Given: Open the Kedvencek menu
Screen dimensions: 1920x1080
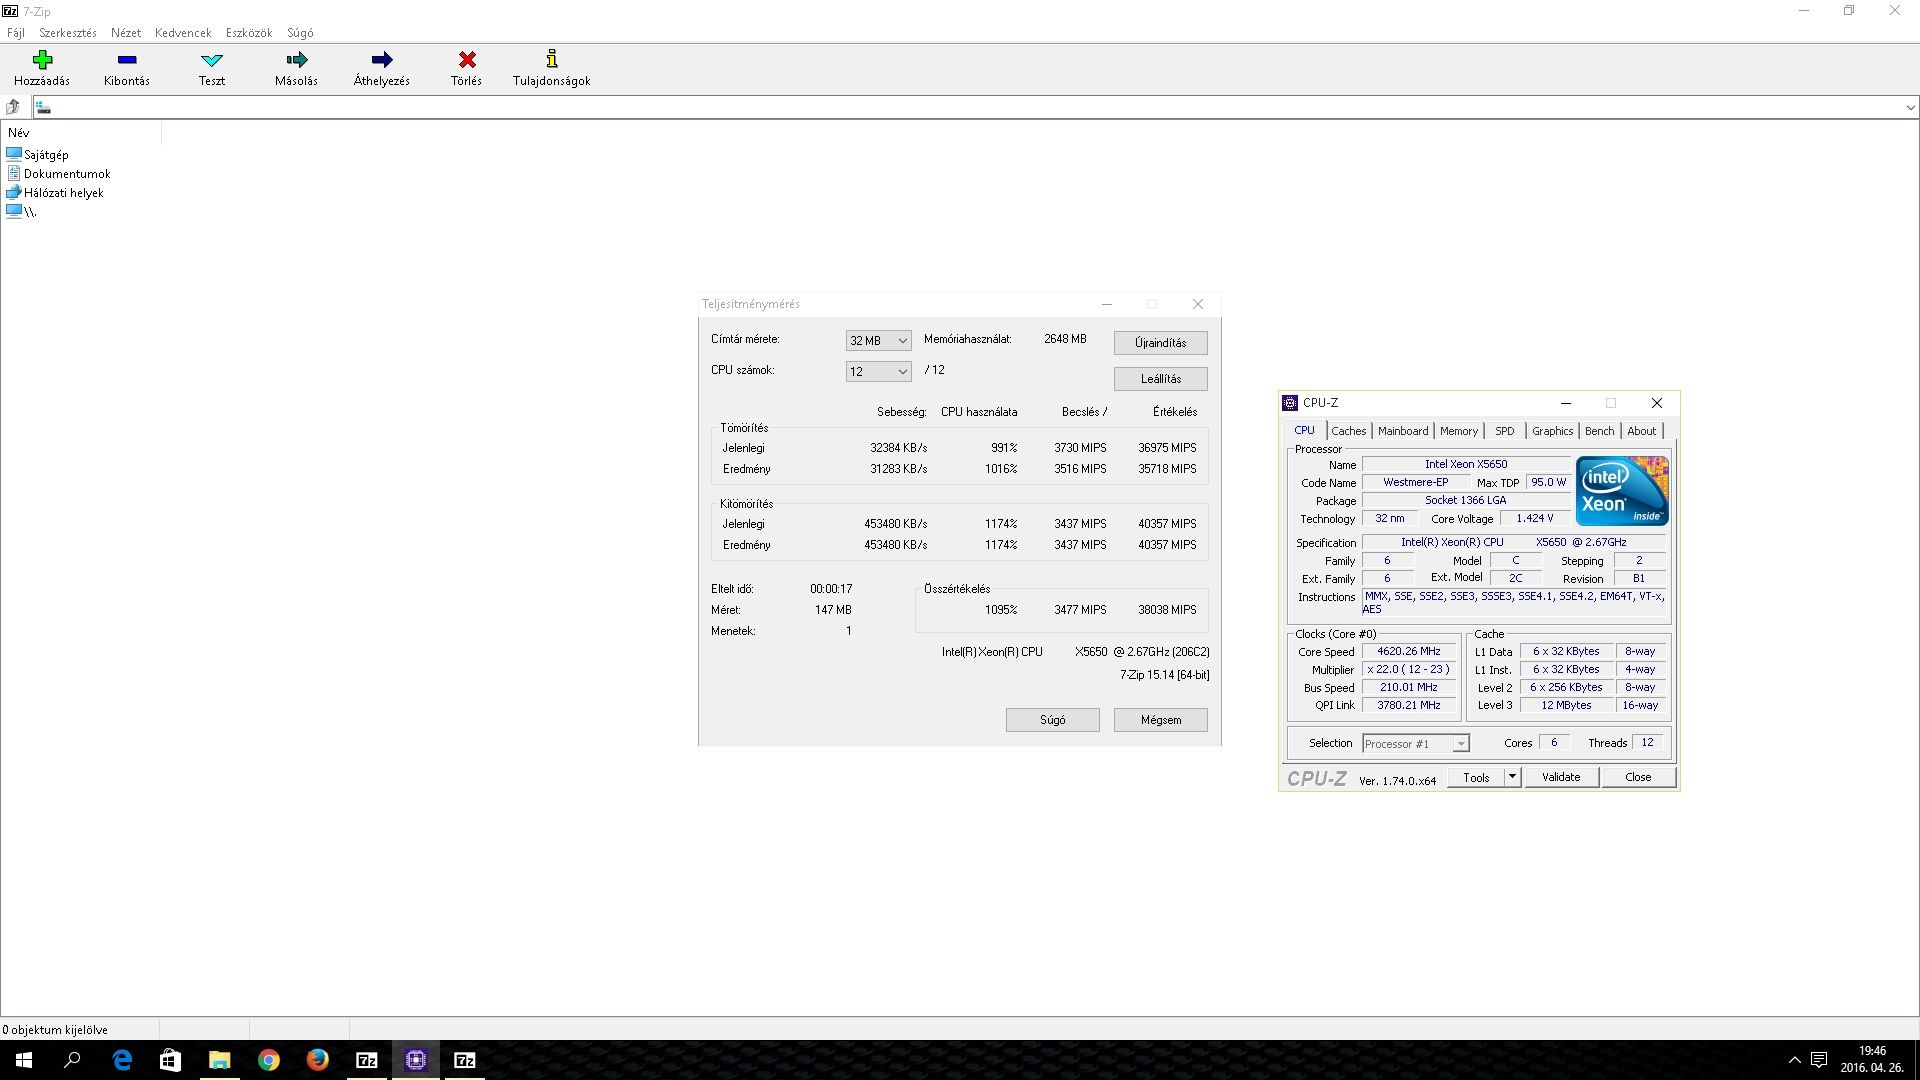Looking at the screenshot, I should point(183,33).
